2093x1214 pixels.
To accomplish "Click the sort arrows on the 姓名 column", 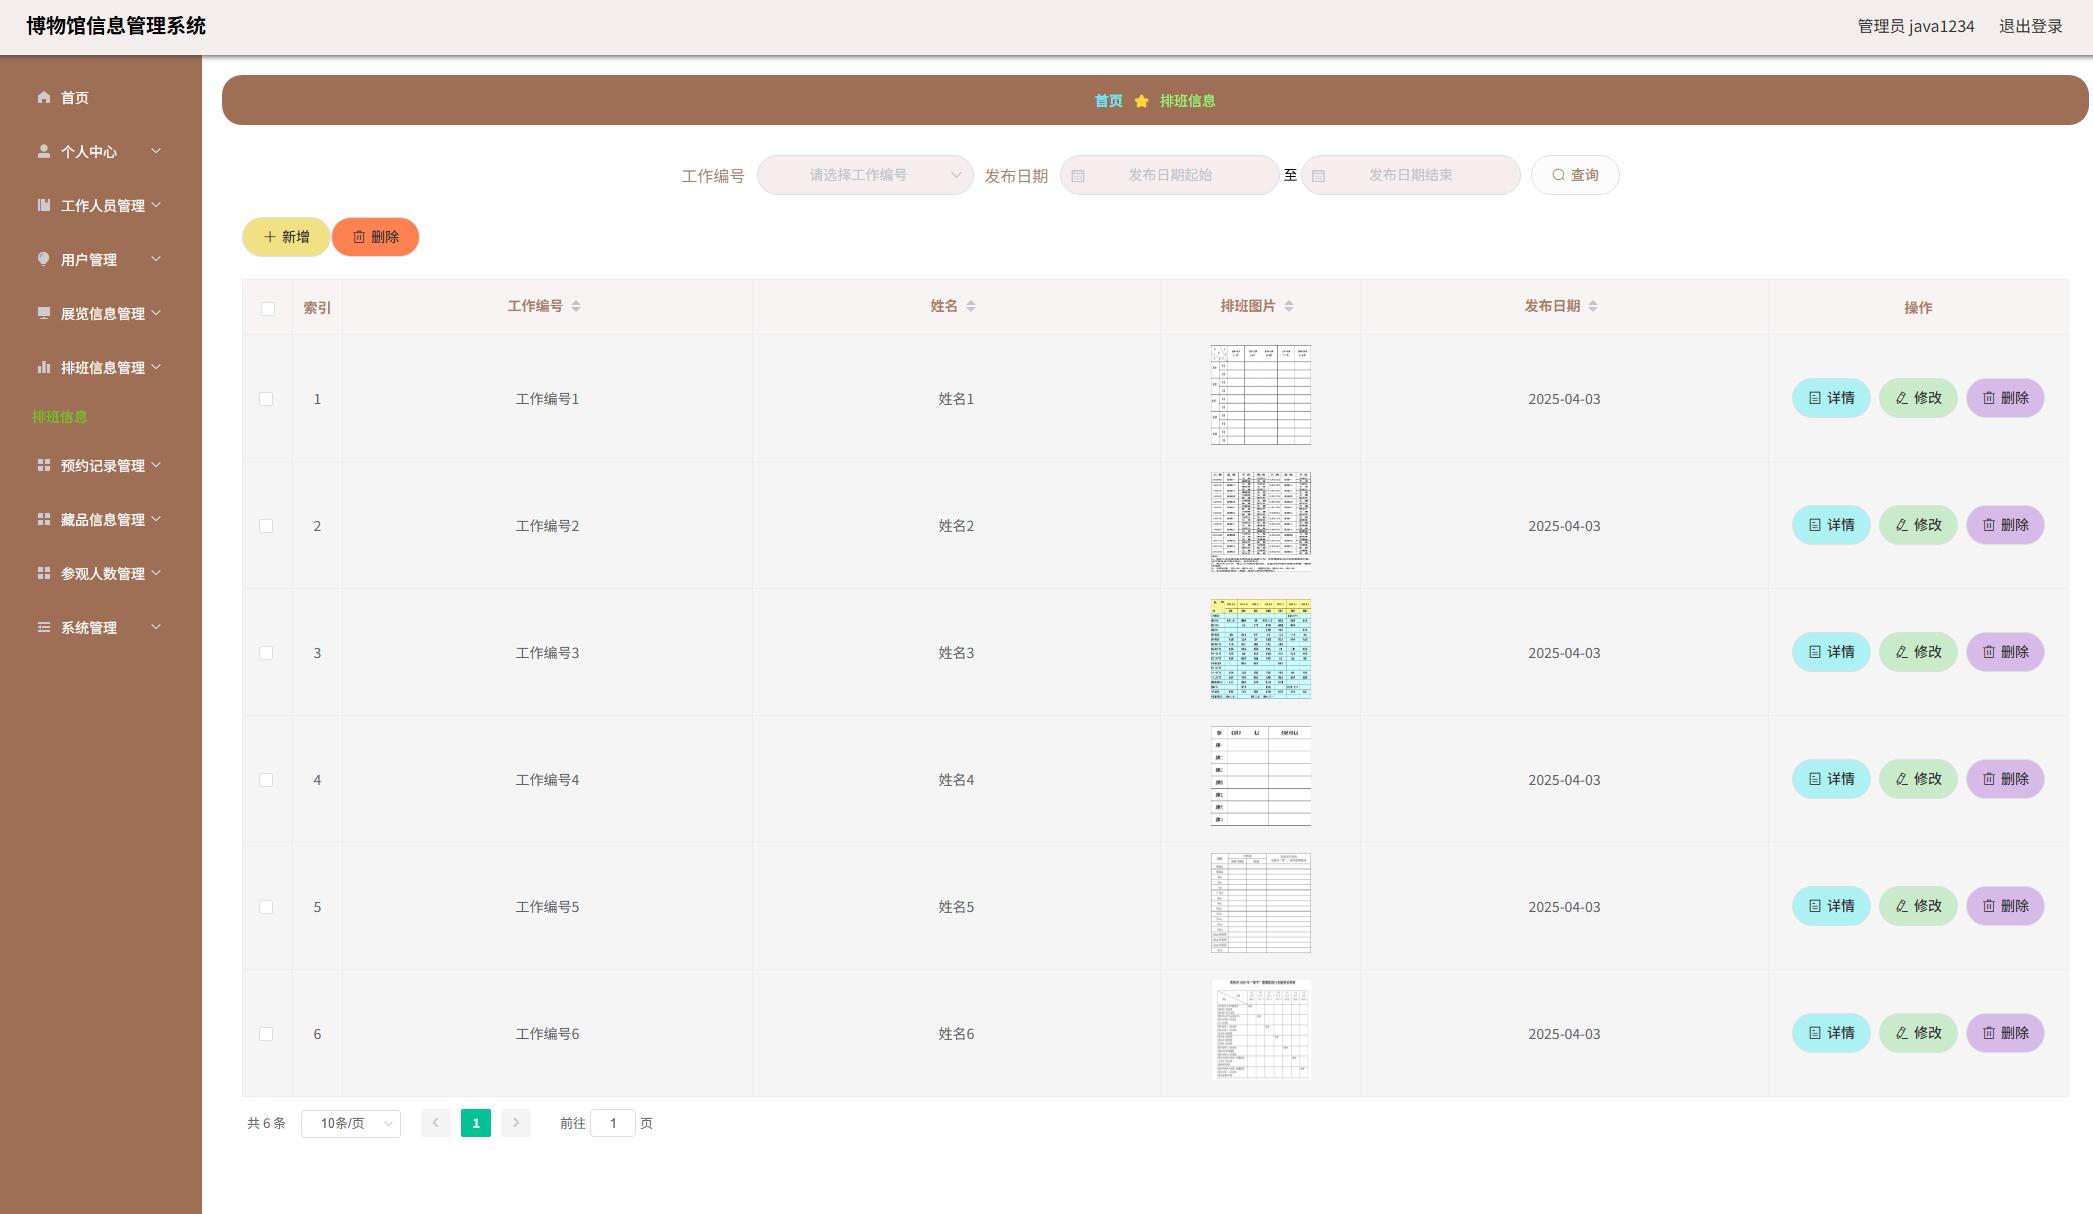I will [971, 306].
